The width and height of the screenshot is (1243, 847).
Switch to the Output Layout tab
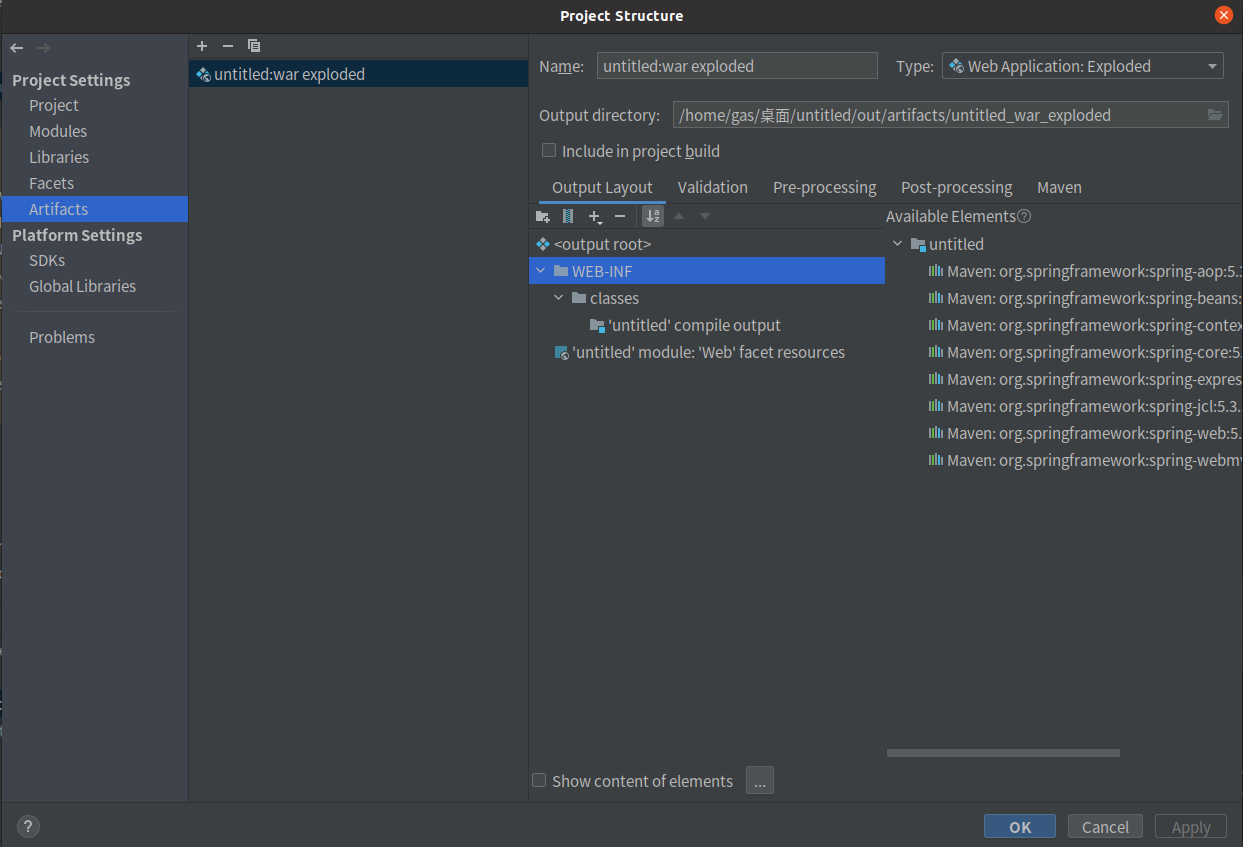click(x=602, y=187)
